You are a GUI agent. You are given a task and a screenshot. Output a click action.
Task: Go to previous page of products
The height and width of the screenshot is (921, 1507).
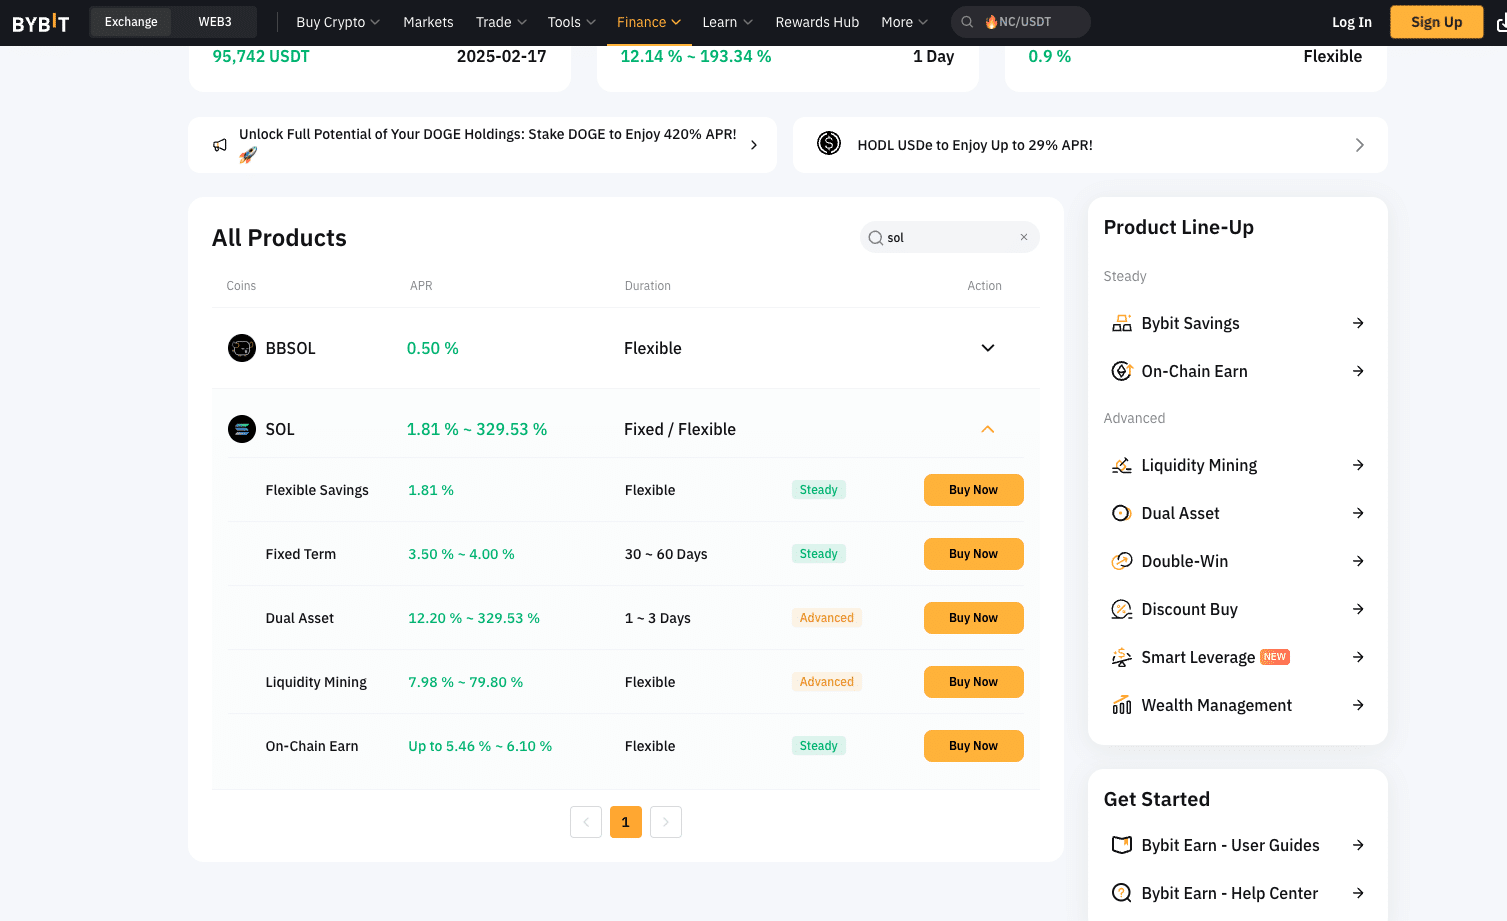click(586, 822)
